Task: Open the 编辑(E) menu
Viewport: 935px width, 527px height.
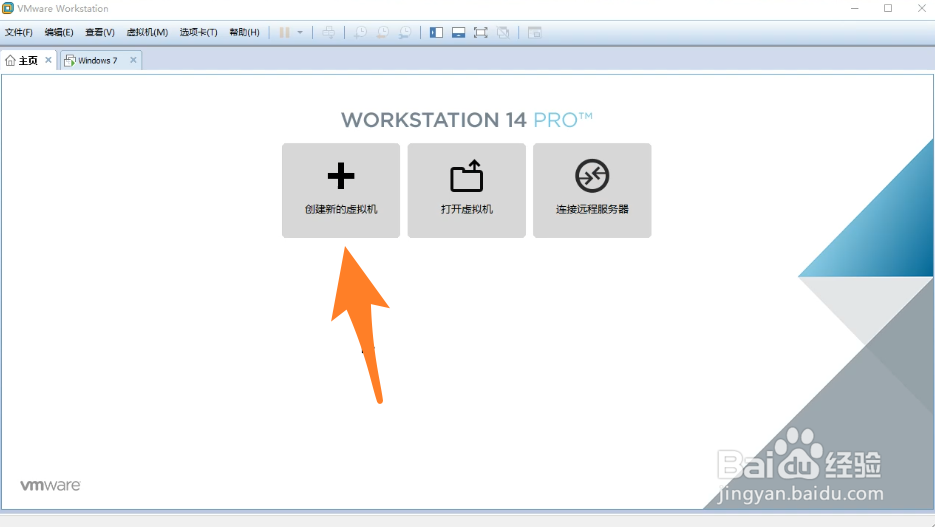Action: click(59, 32)
